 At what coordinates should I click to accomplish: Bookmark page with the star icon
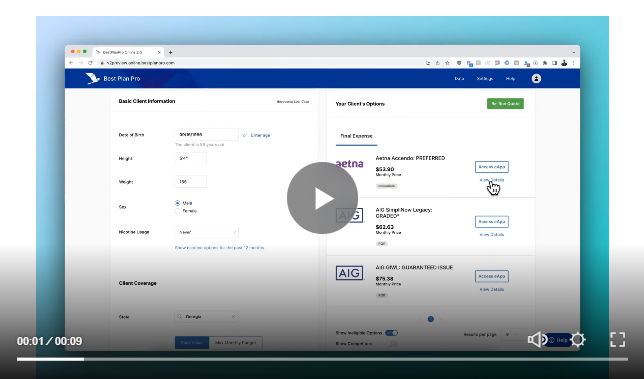[447, 63]
